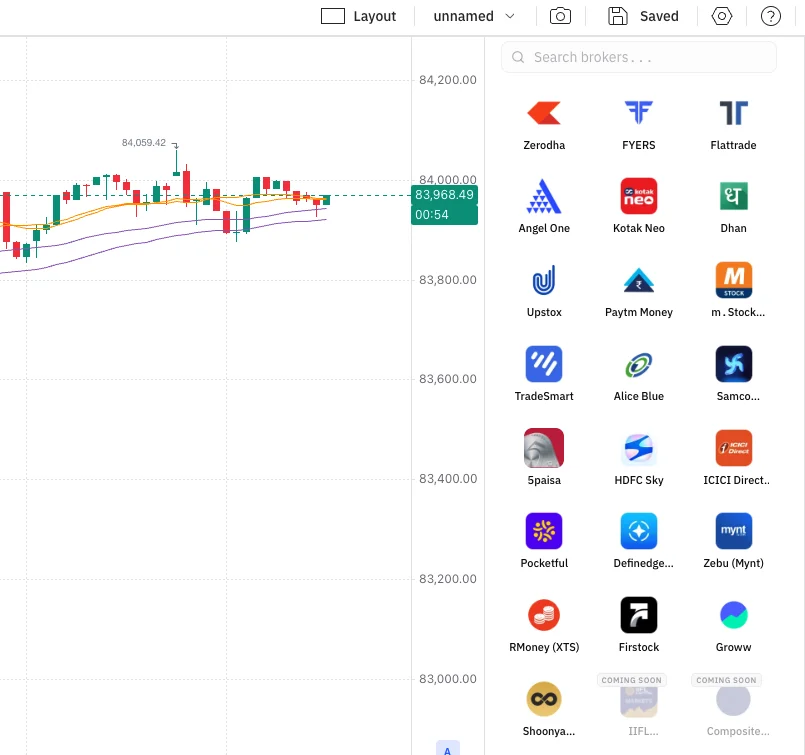This screenshot has height=755, width=805.
Task: Open the Firstock broker logo
Action: coord(639,615)
